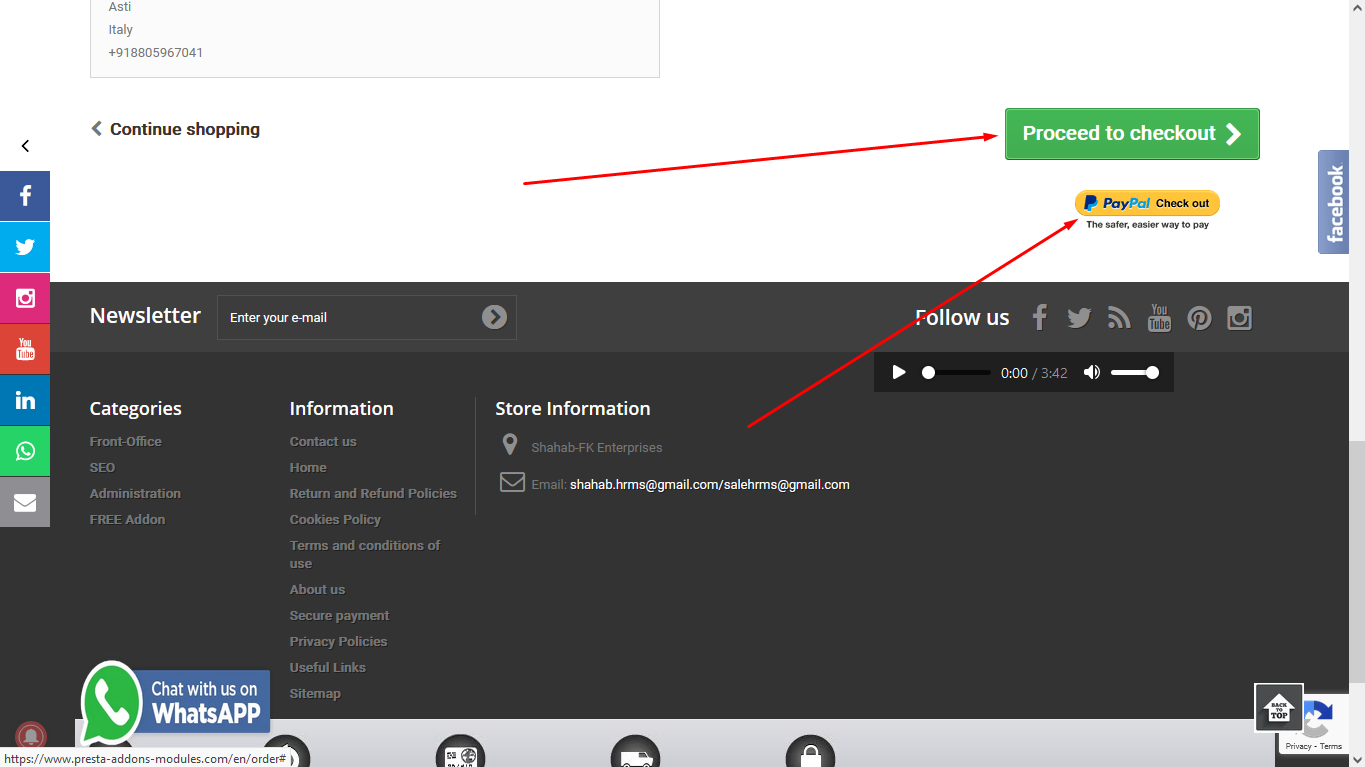Open the Front-Office category
1365x767 pixels.
(126, 441)
